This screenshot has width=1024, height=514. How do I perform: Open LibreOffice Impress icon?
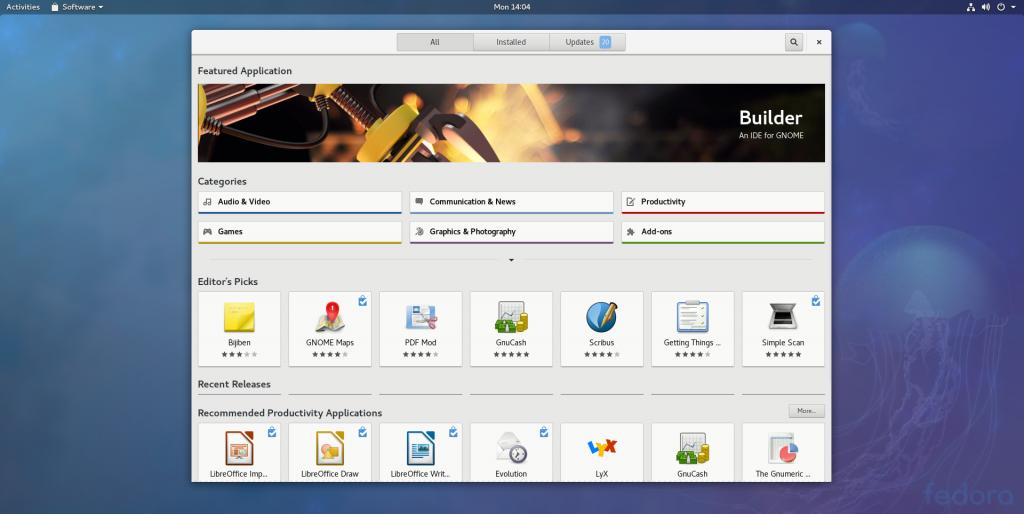tap(239, 448)
